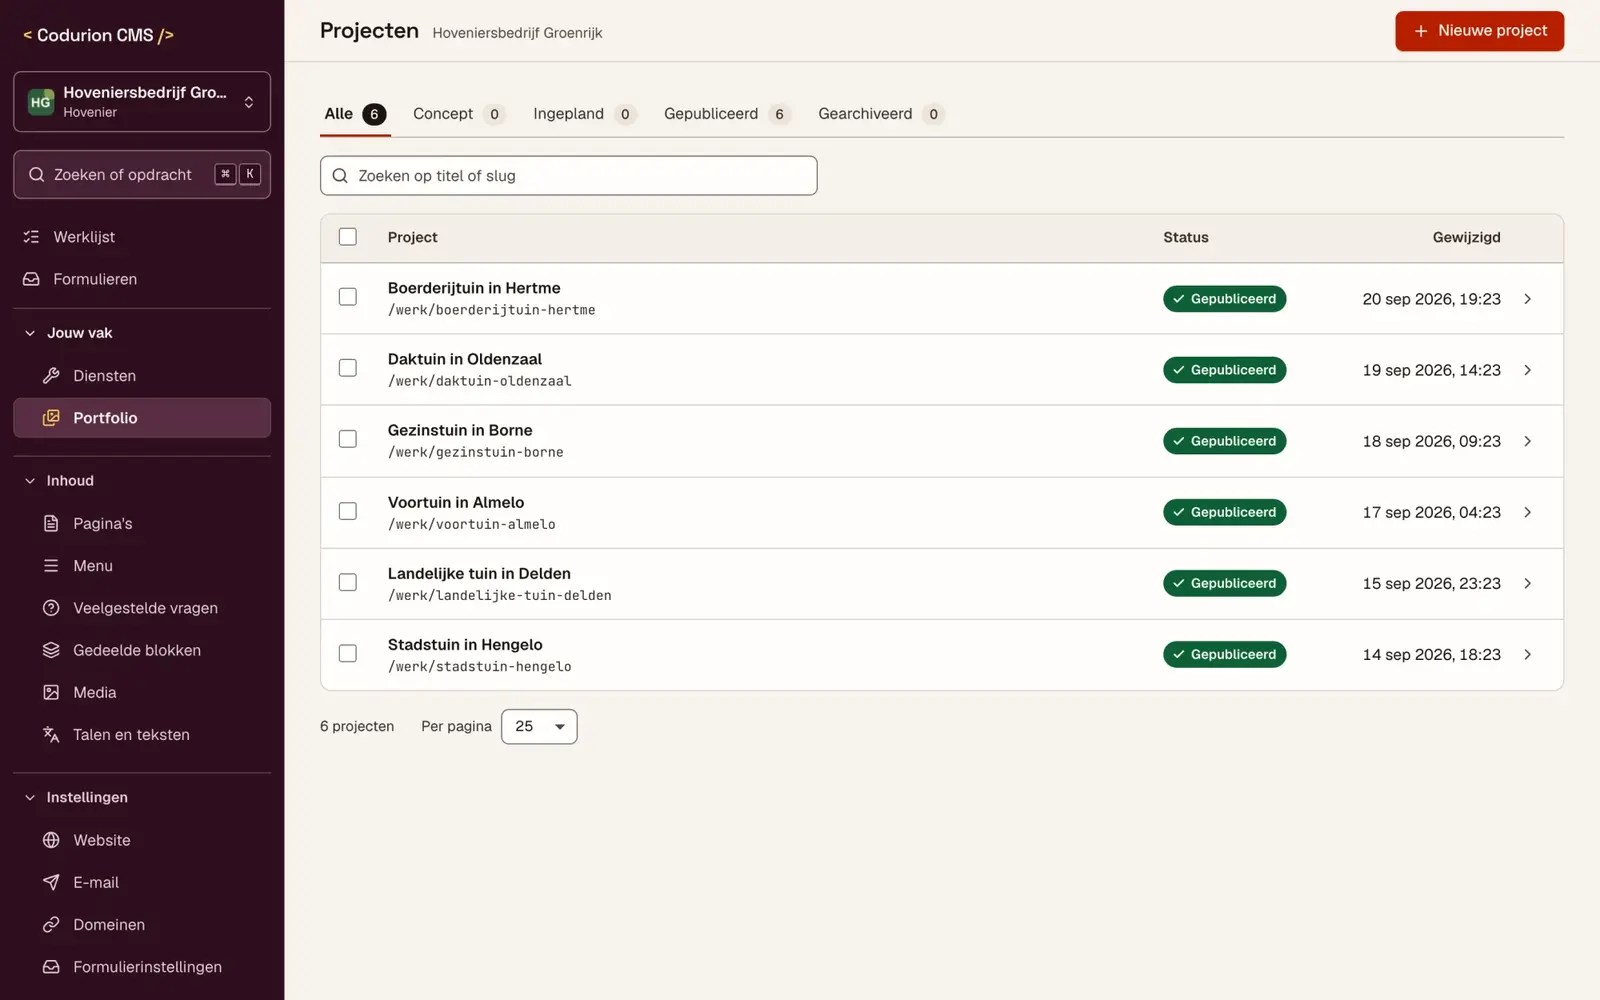Open the Werklijst checklist icon
Viewport: 1600px width, 1000px height.
pos(31,237)
